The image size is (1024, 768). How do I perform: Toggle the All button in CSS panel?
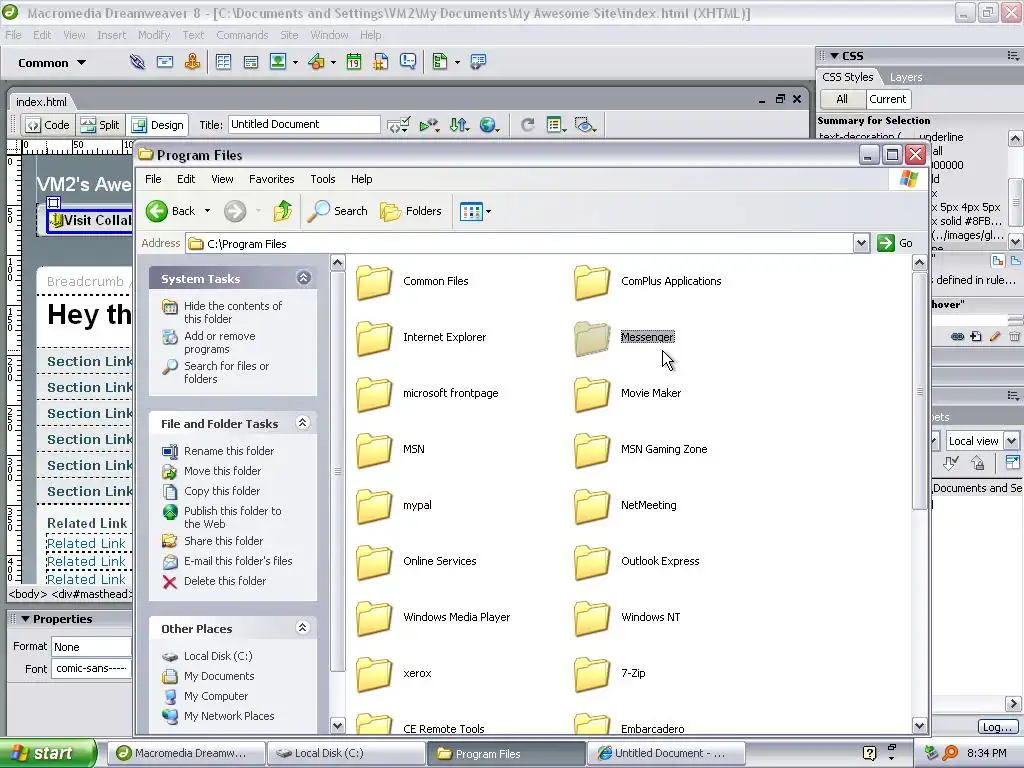842,99
